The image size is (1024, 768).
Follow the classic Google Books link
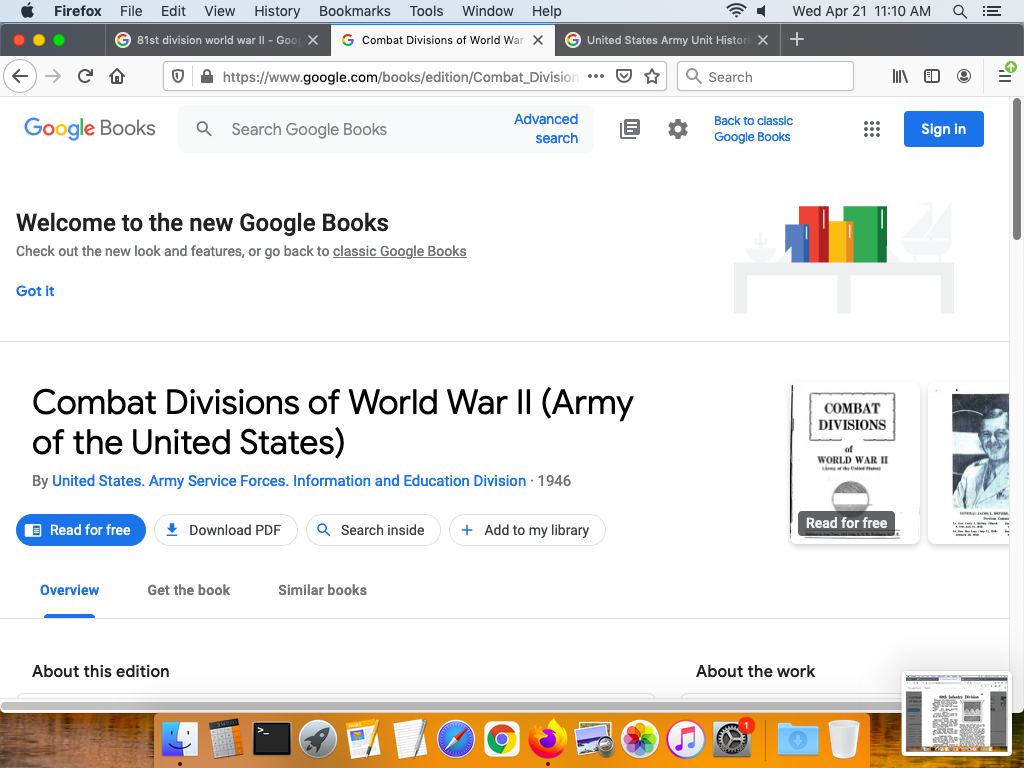pyautogui.click(x=399, y=251)
